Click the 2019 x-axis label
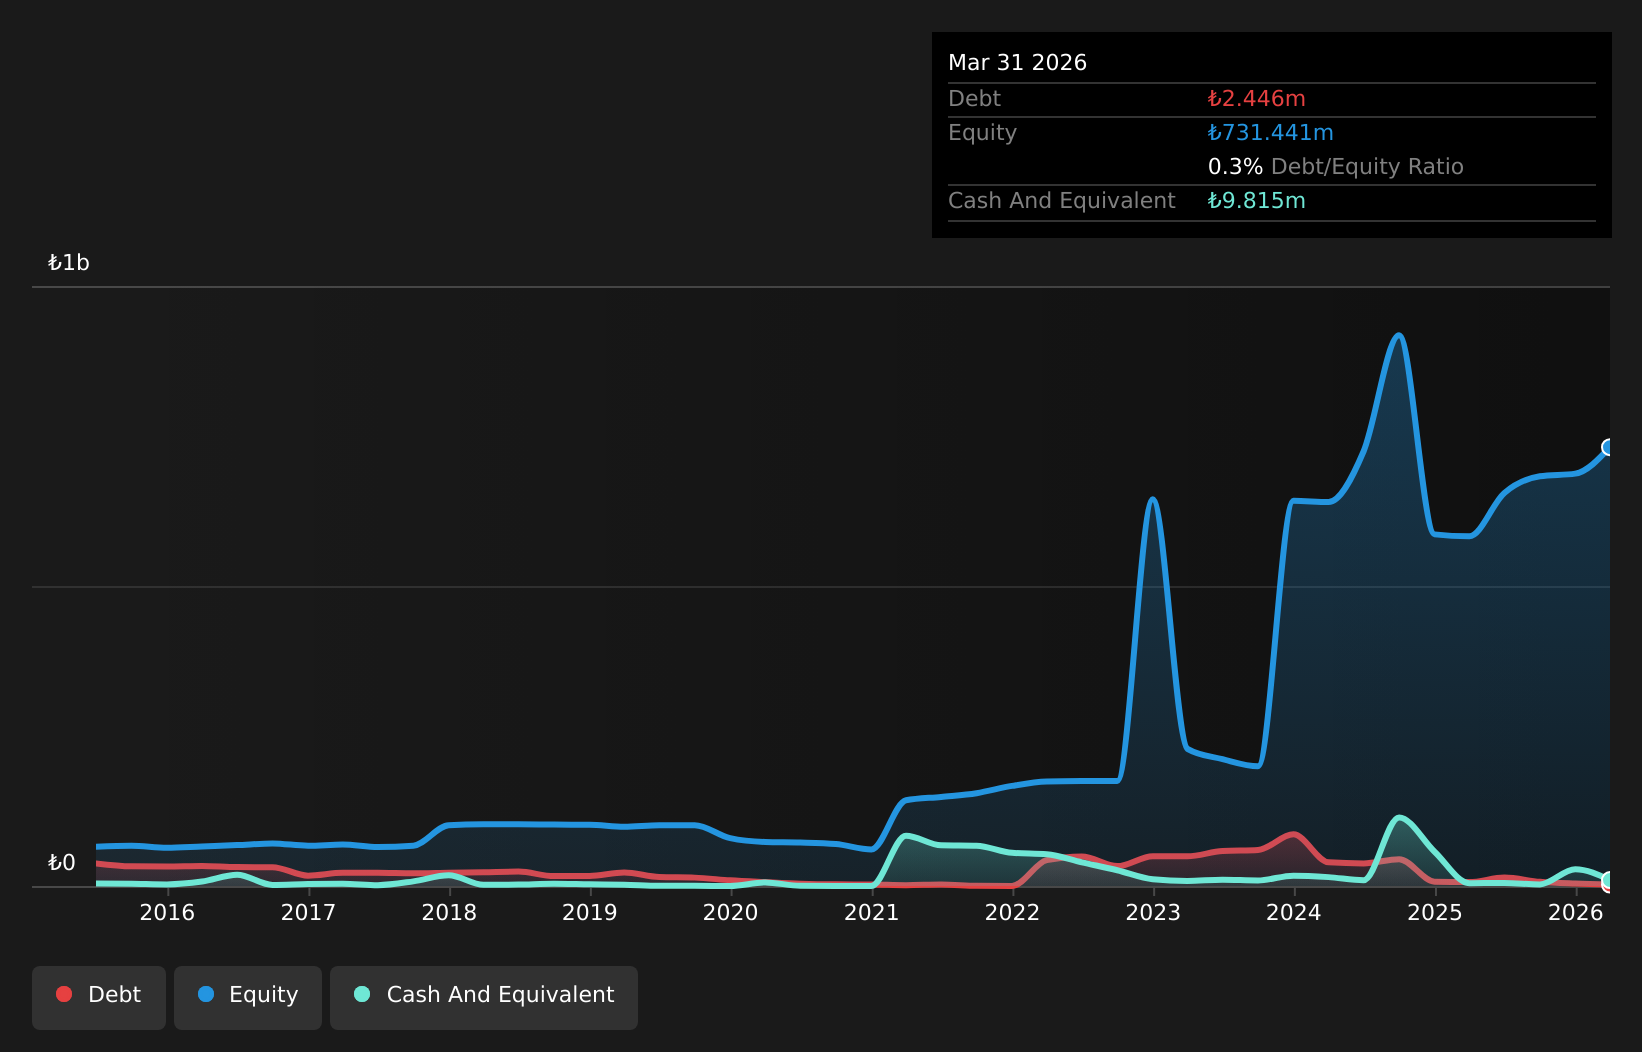The image size is (1642, 1052). click(x=590, y=913)
